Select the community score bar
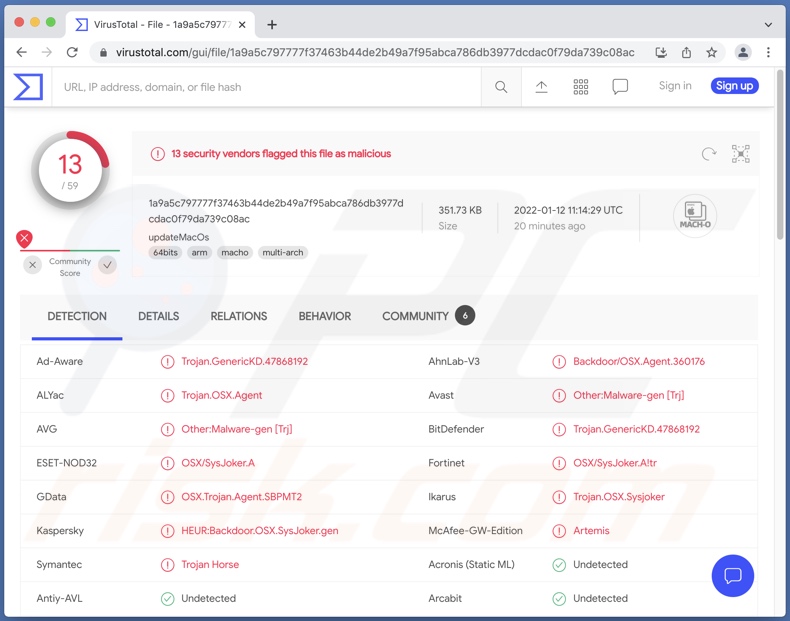Image resolution: width=790 pixels, height=621 pixels. coord(70,250)
